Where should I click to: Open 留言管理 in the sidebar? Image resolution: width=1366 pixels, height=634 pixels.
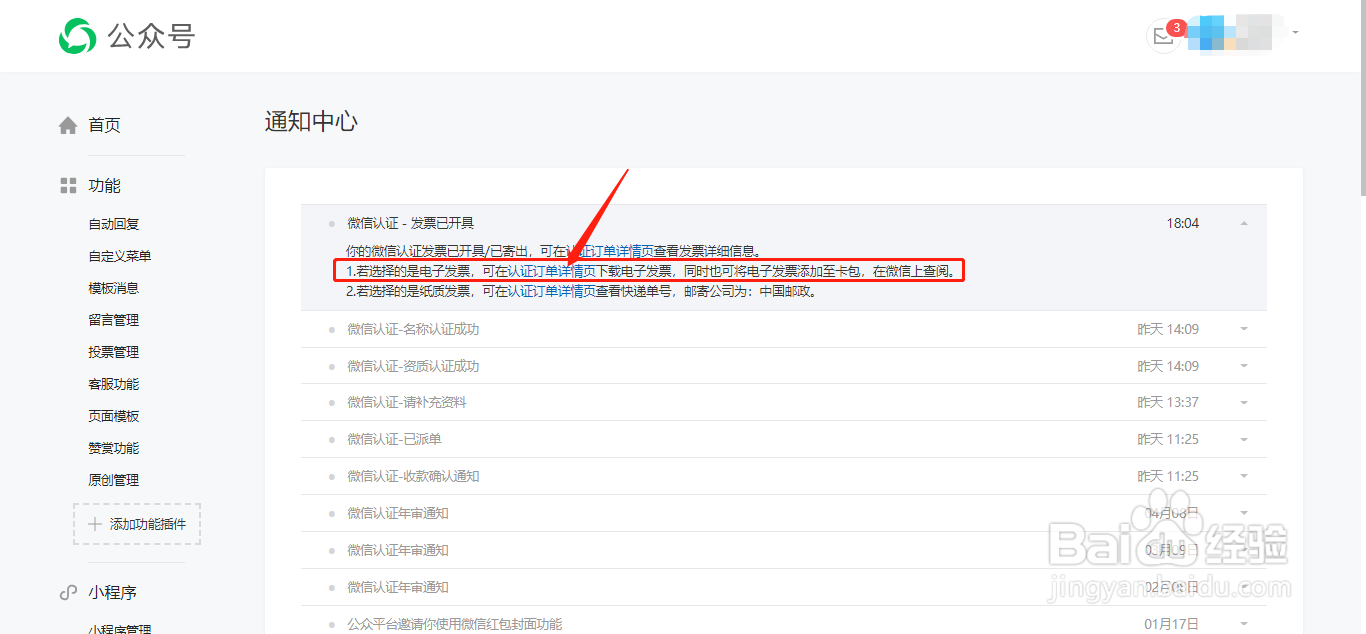(114, 320)
